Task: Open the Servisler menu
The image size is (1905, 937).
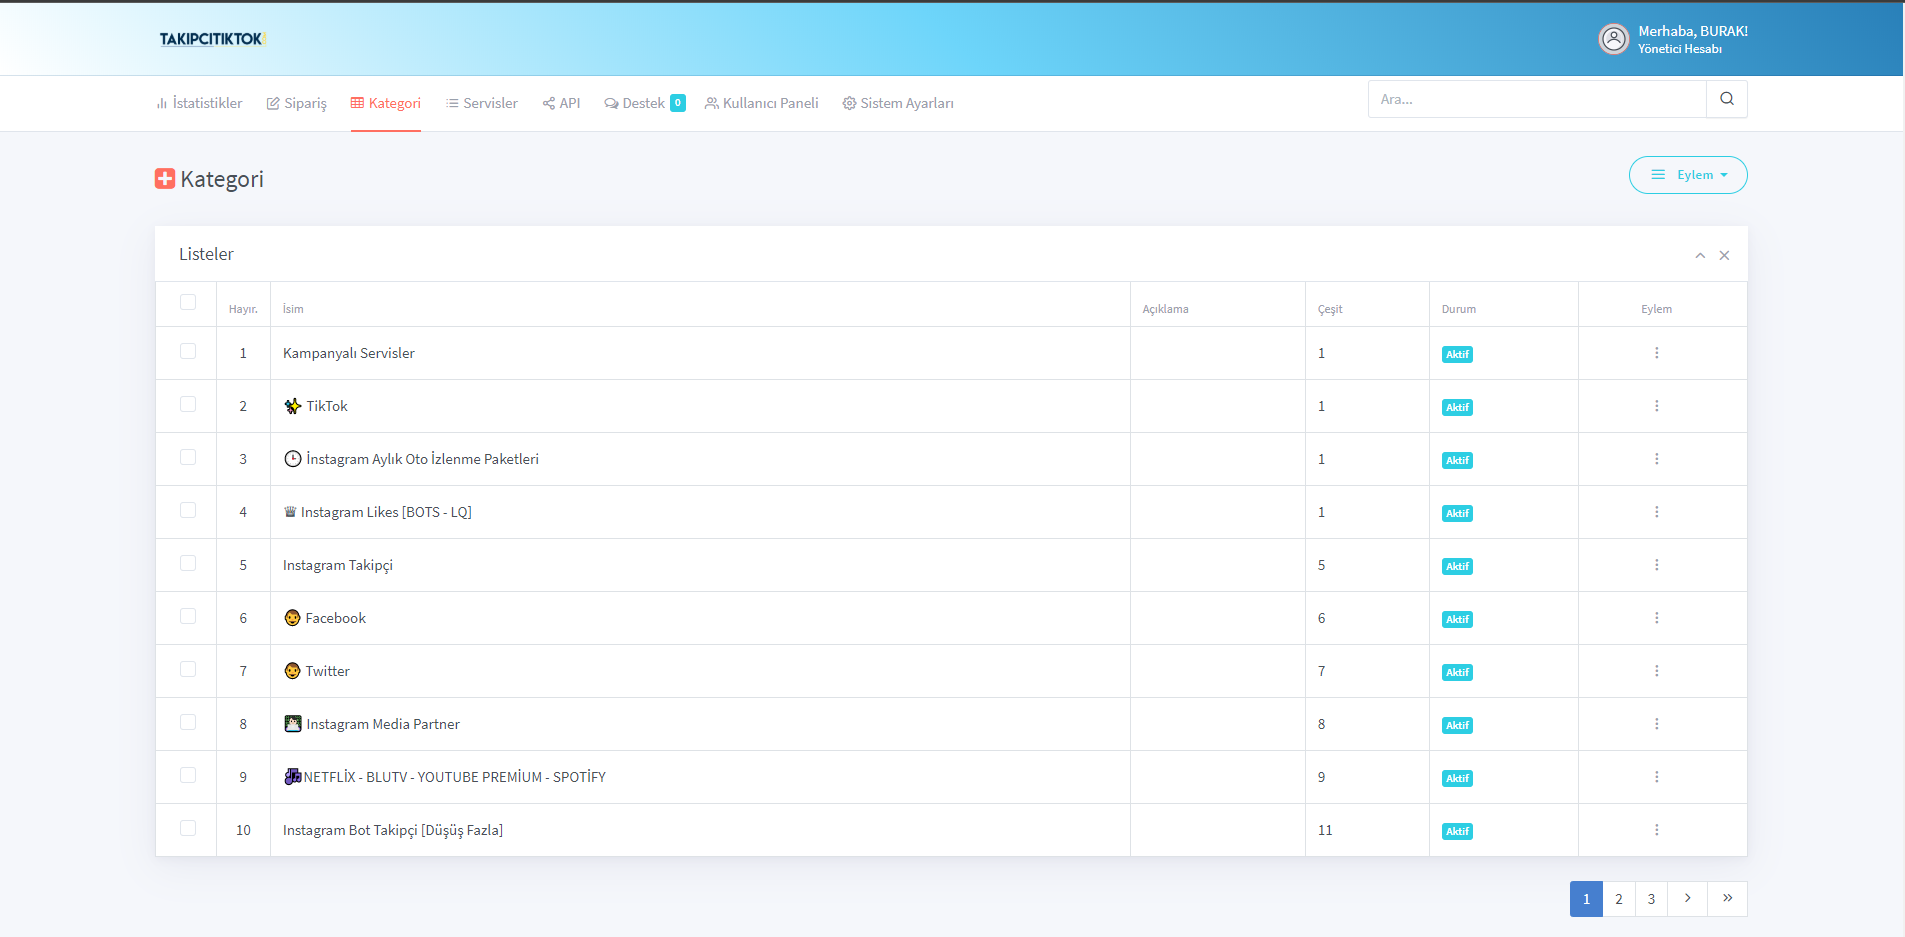Action: 482,103
